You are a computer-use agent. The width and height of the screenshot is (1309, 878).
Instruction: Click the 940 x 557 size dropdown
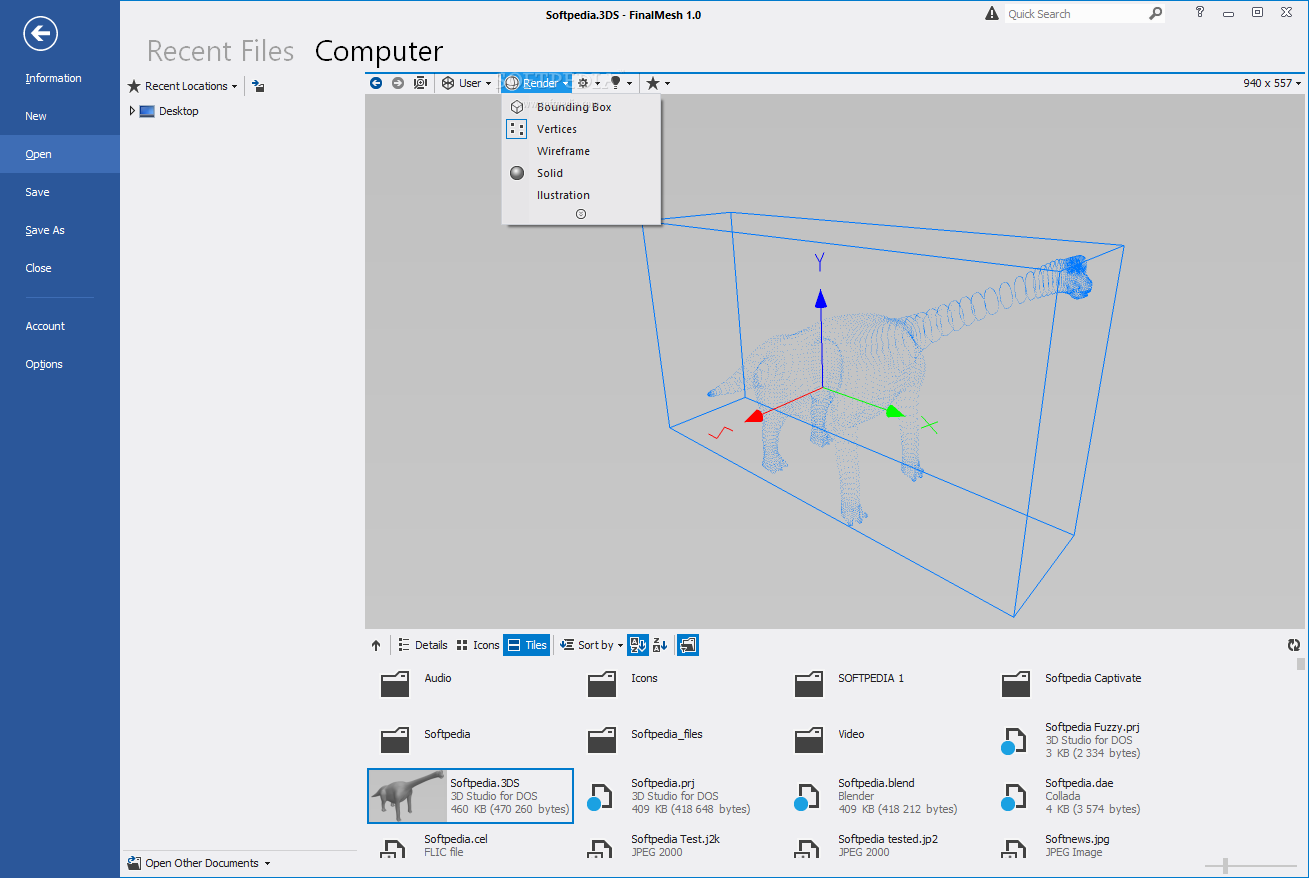pyautogui.click(x=1273, y=83)
